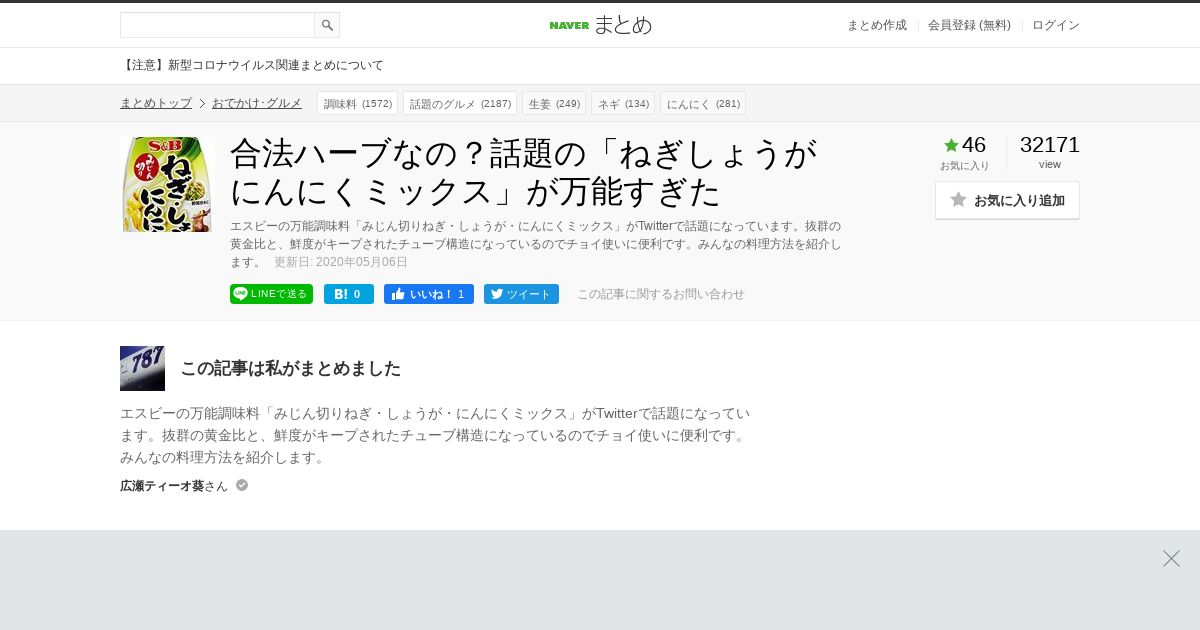The width and height of the screenshot is (1200, 630).
Task: Focus the search text box
Action: coord(217,25)
